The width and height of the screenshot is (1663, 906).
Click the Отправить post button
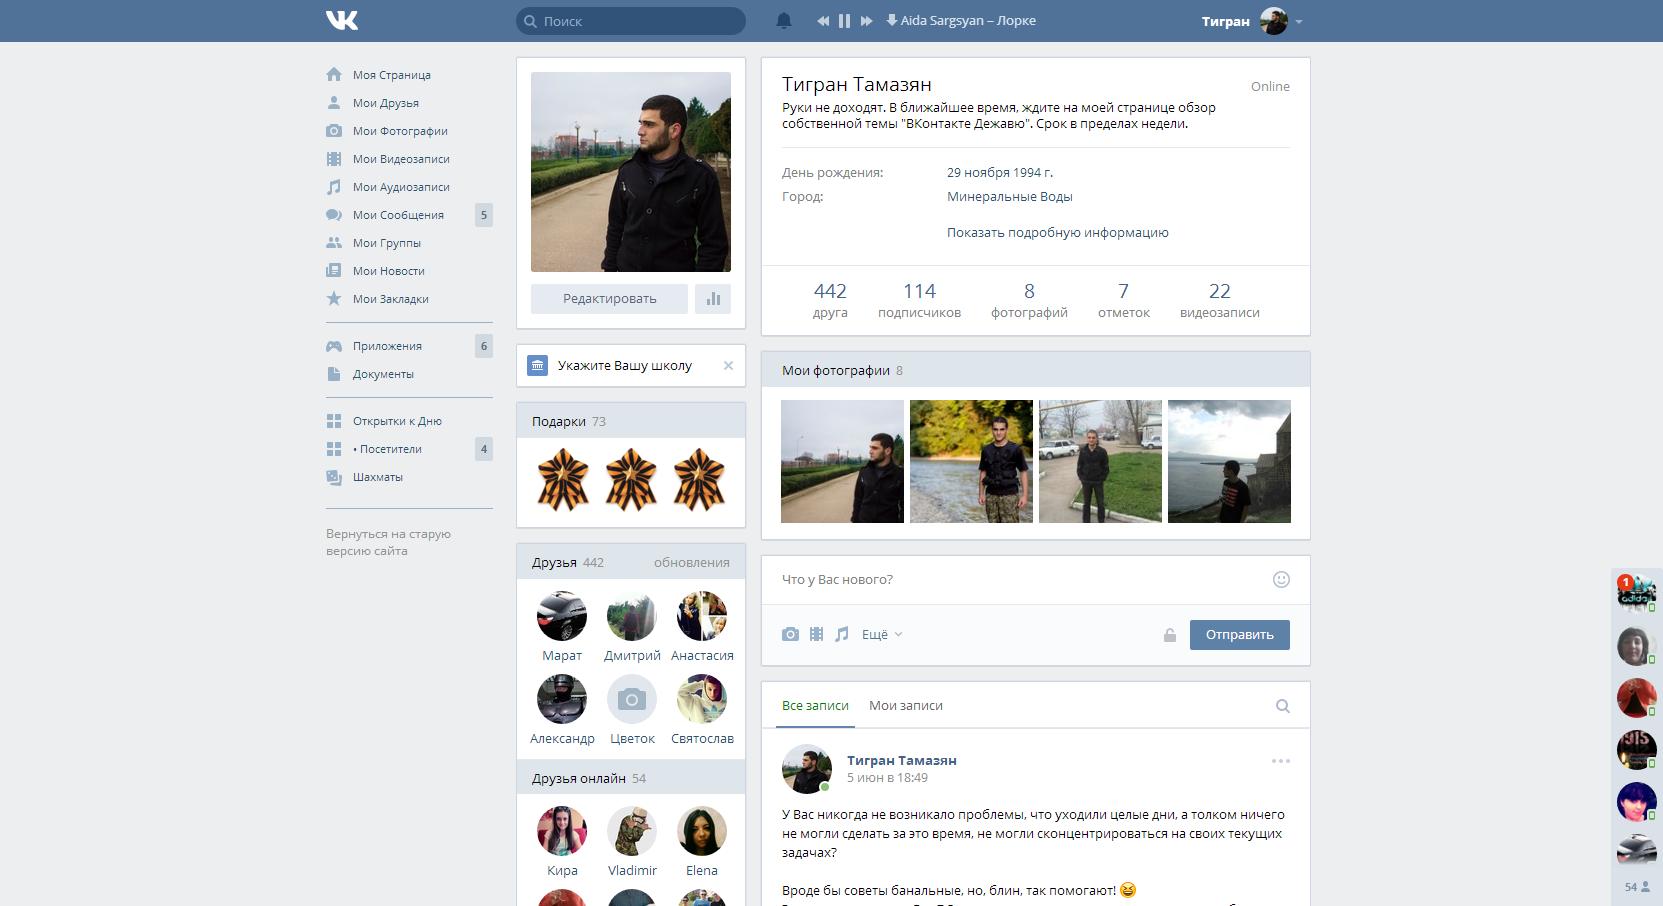pyautogui.click(x=1240, y=635)
